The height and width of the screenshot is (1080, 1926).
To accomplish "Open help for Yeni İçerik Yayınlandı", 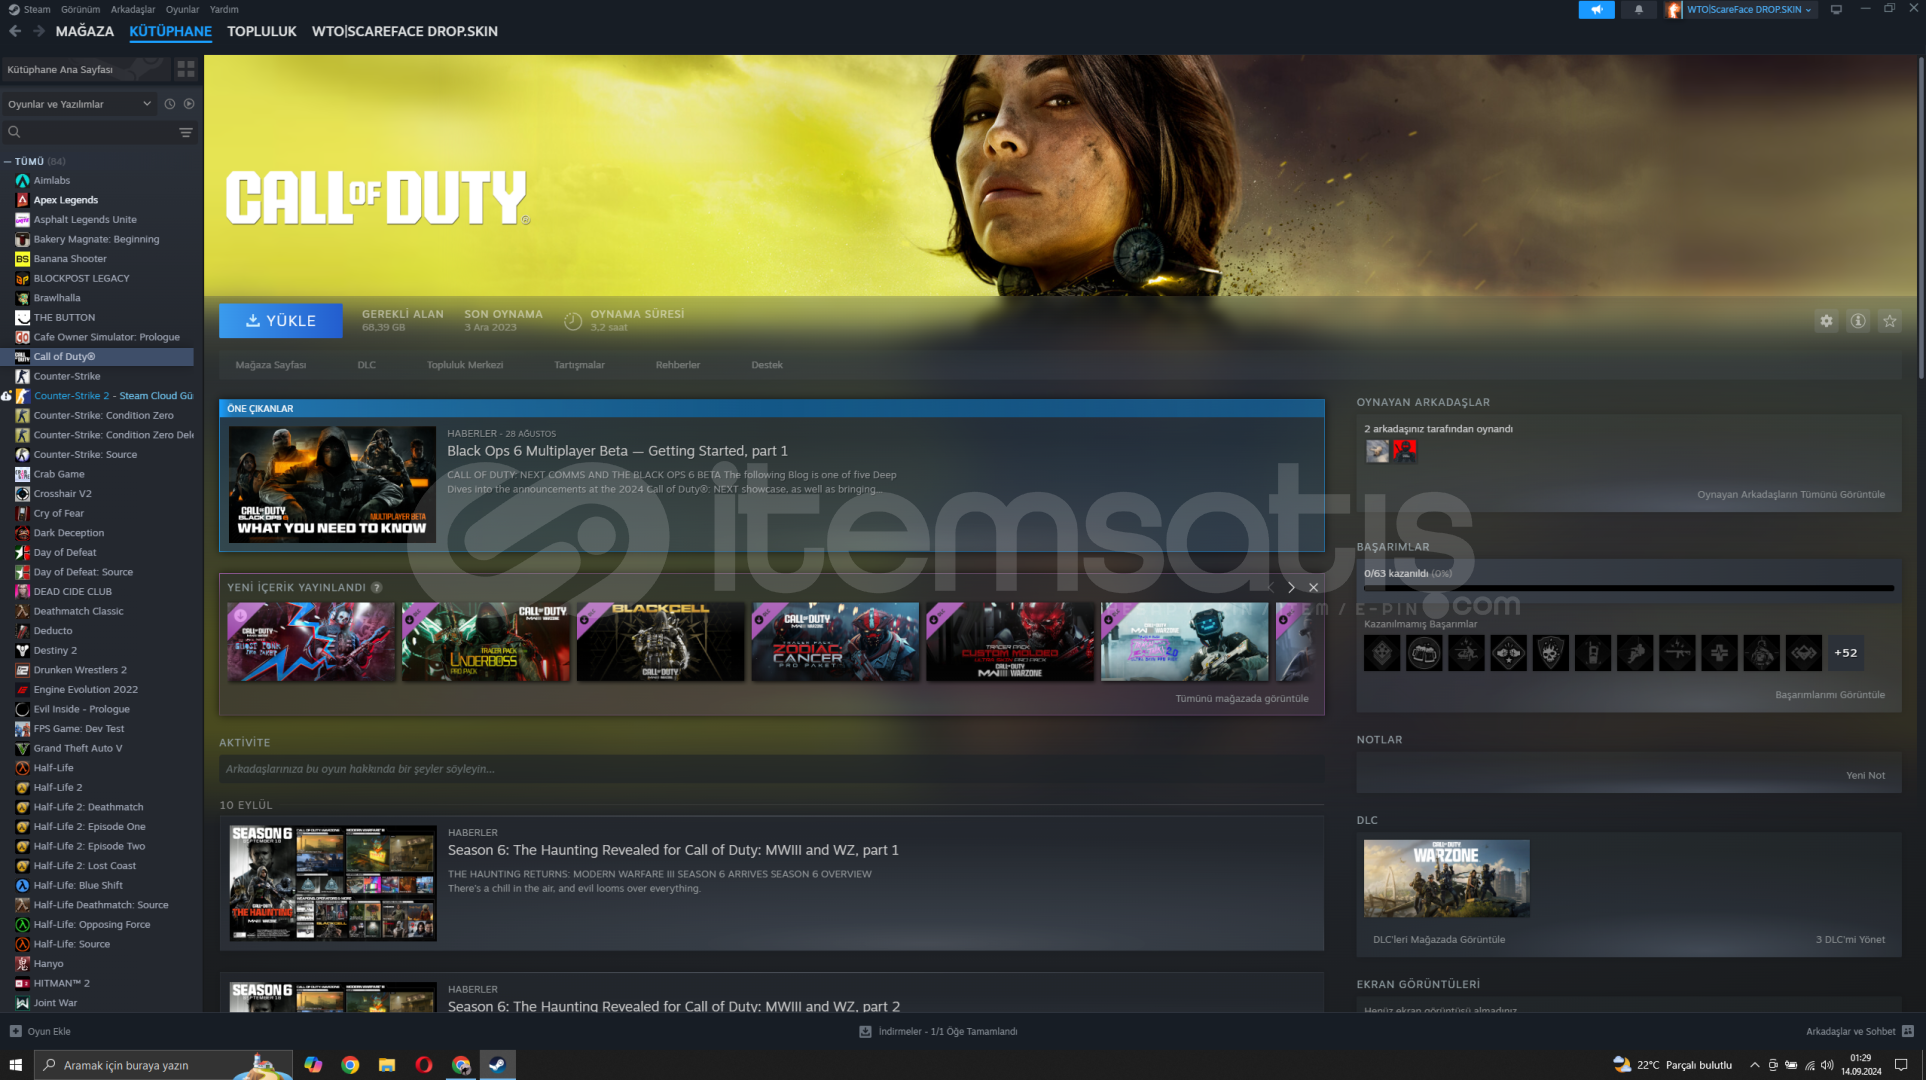I will [376, 587].
